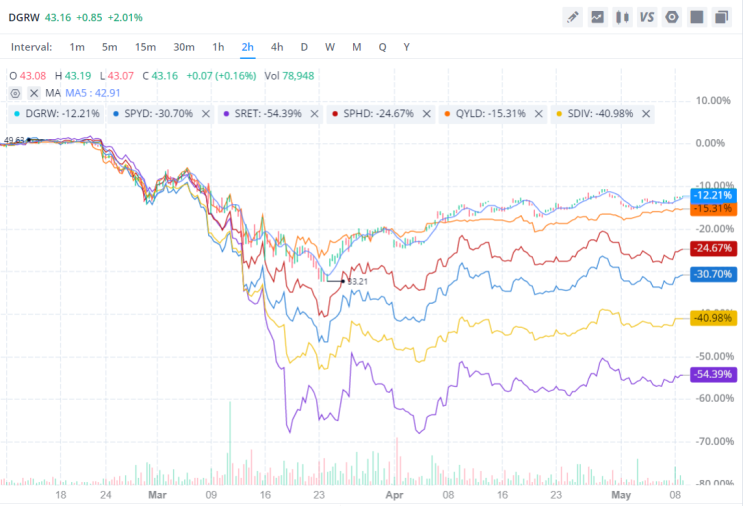Click the purple -54.39% price tag

pyautogui.click(x=713, y=374)
